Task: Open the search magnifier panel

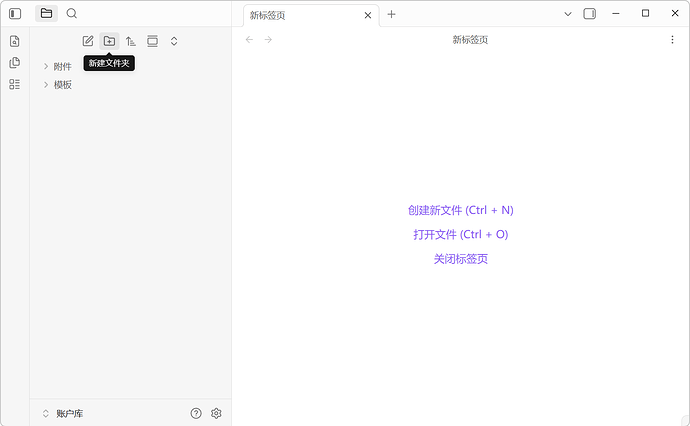Action: (72, 14)
